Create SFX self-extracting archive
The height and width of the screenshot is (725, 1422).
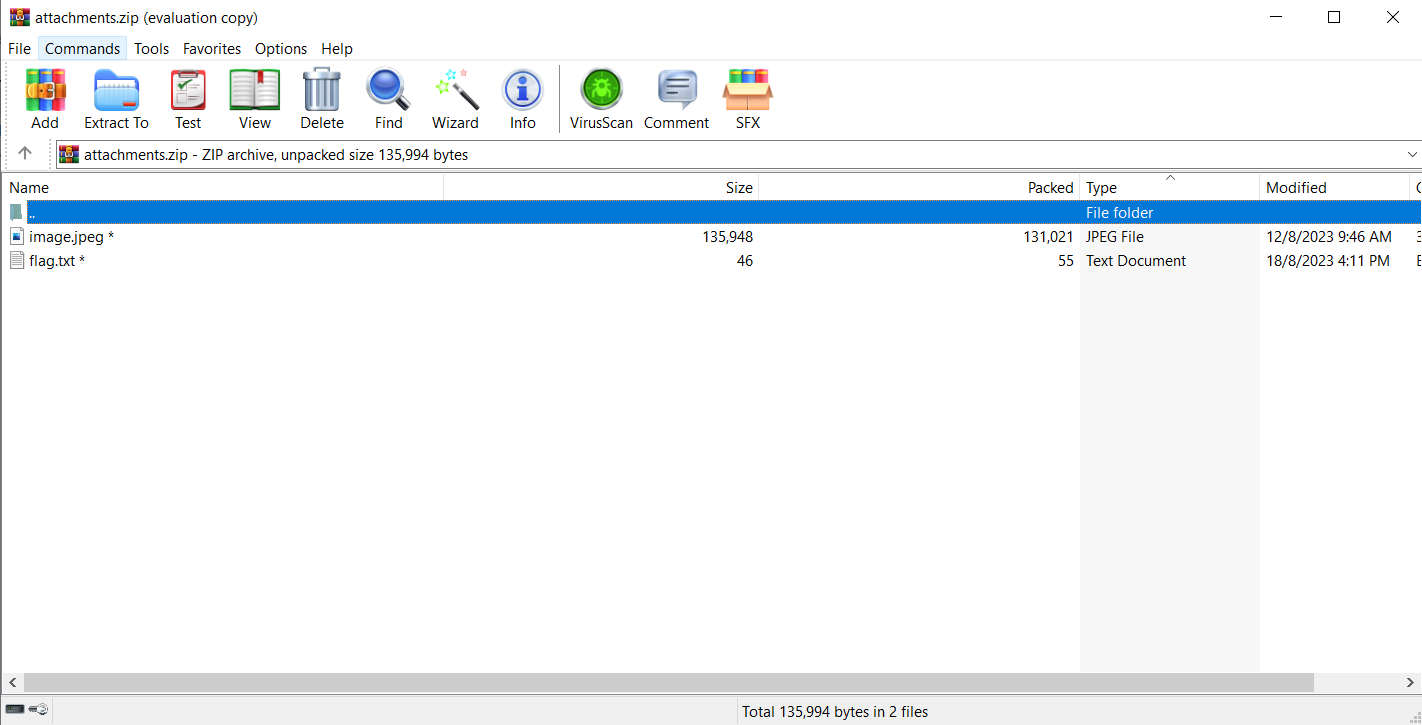point(747,91)
